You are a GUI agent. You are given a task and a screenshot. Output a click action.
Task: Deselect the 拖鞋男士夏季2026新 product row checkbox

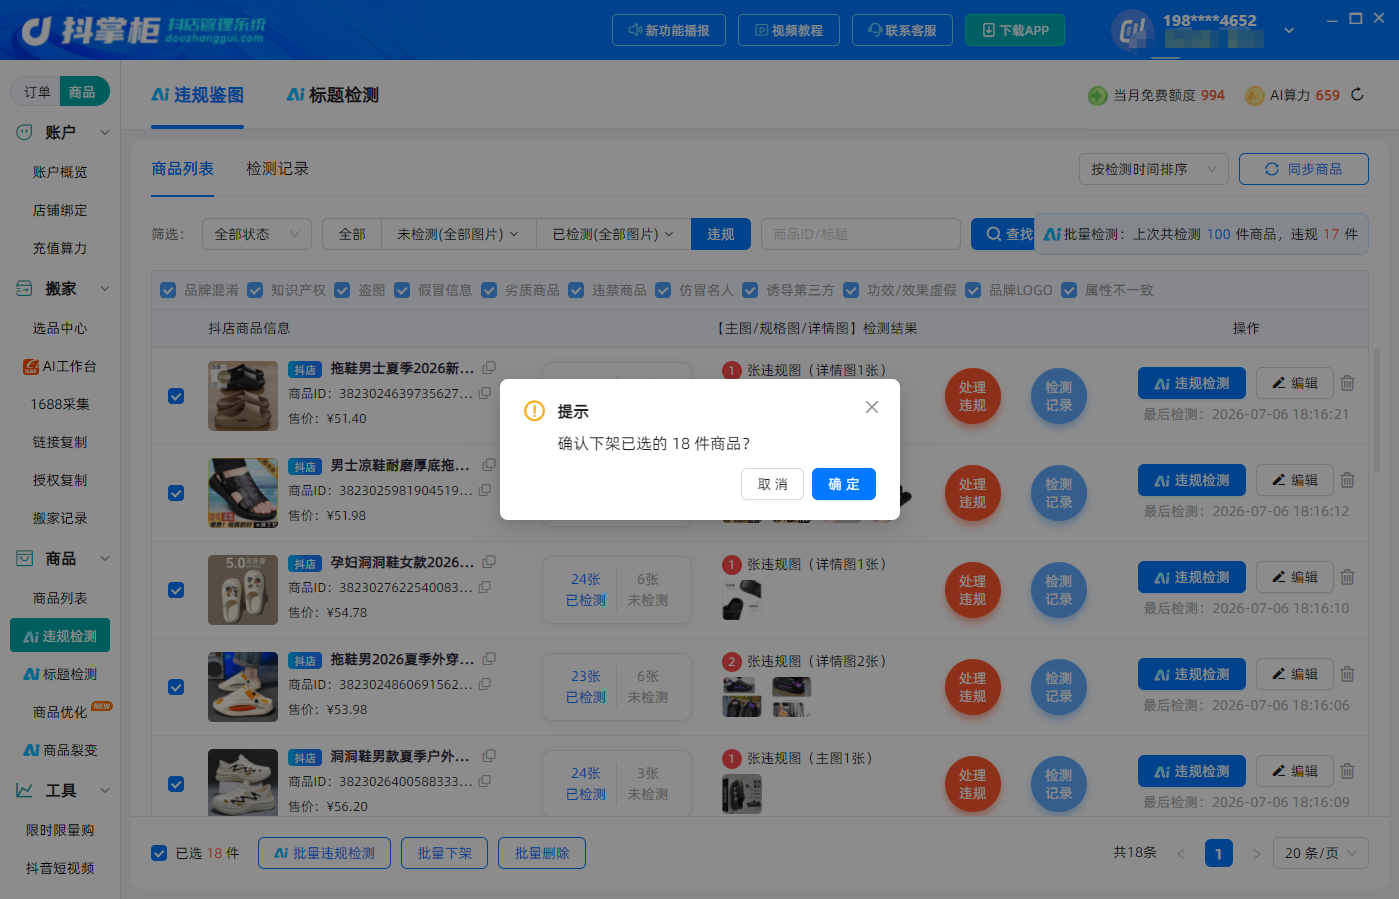point(176,396)
